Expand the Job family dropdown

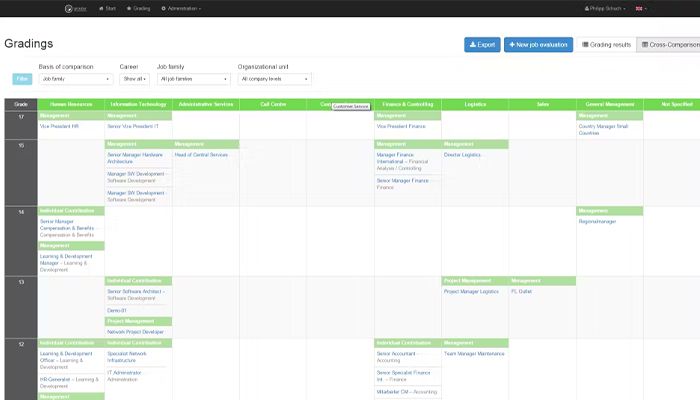pyautogui.click(x=194, y=79)
